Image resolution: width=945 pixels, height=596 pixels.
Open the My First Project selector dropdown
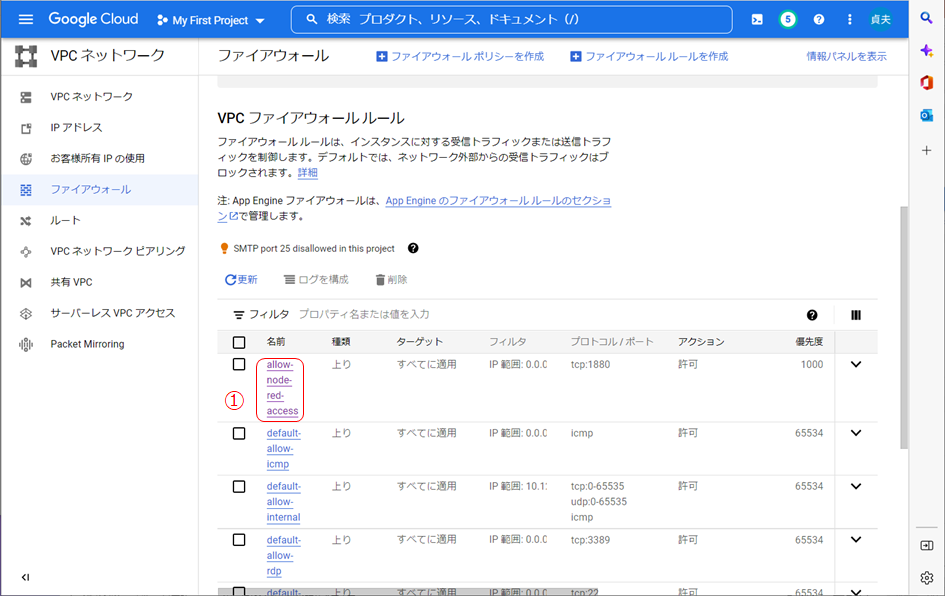211,20
